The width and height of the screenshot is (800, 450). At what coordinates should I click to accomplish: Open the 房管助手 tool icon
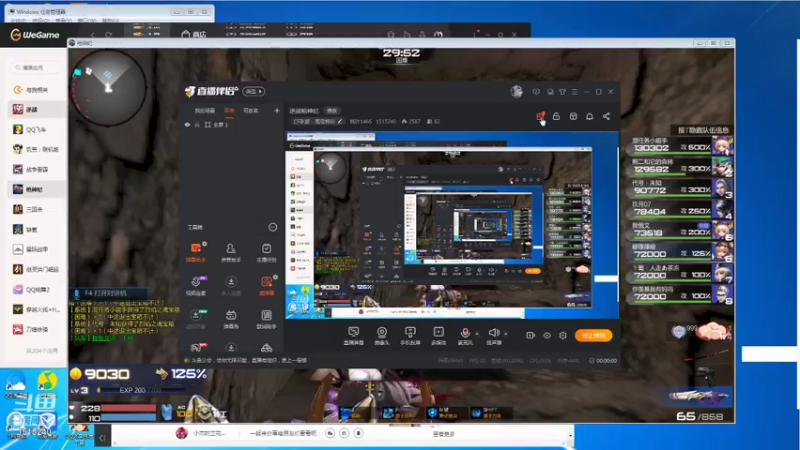(x=231, y=252)
